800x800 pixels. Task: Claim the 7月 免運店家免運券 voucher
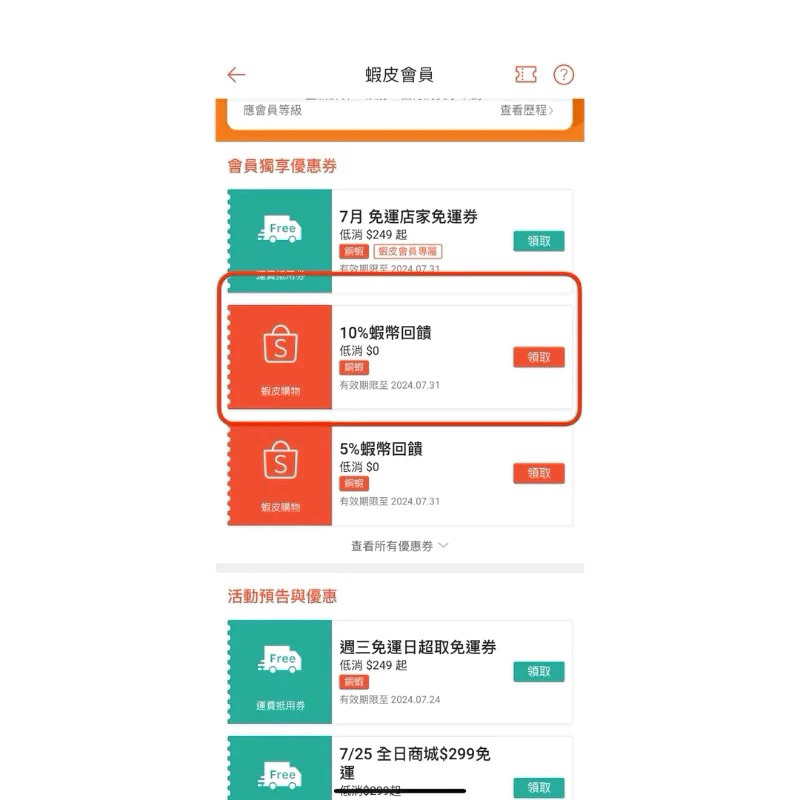pos(539,241)
